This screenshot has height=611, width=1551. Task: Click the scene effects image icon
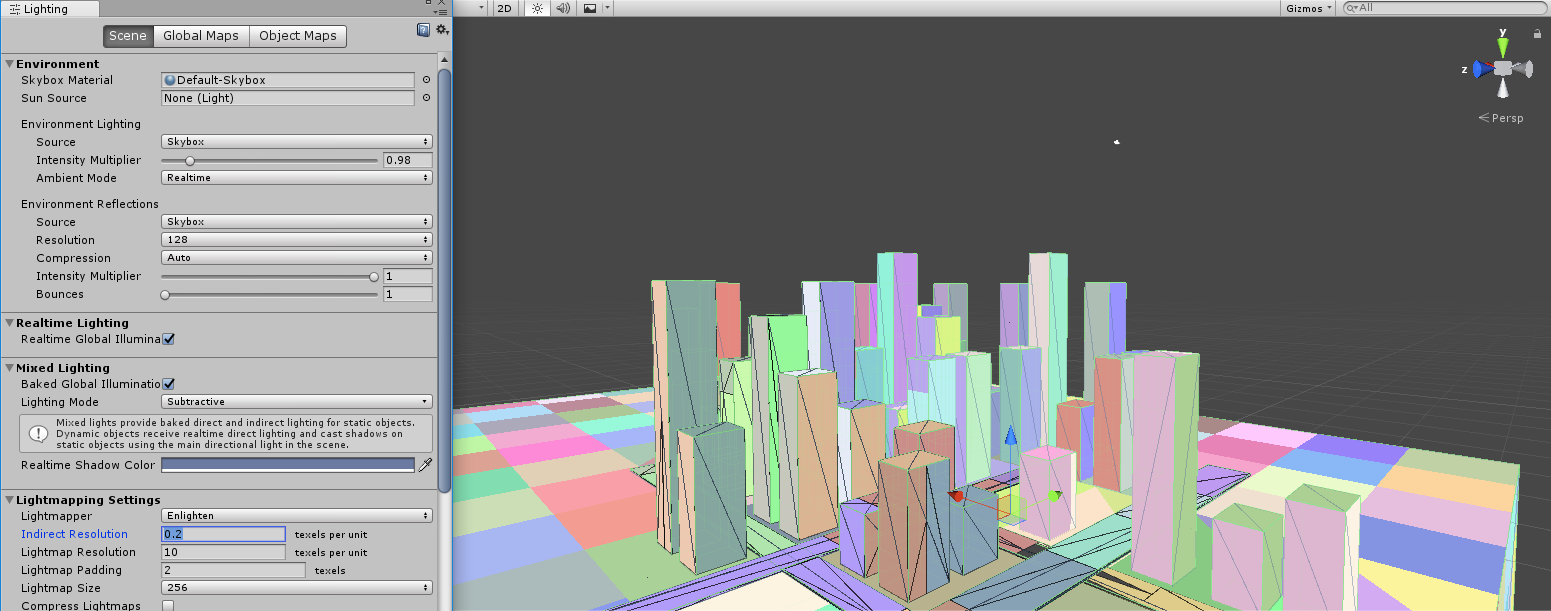click(590, 8)
